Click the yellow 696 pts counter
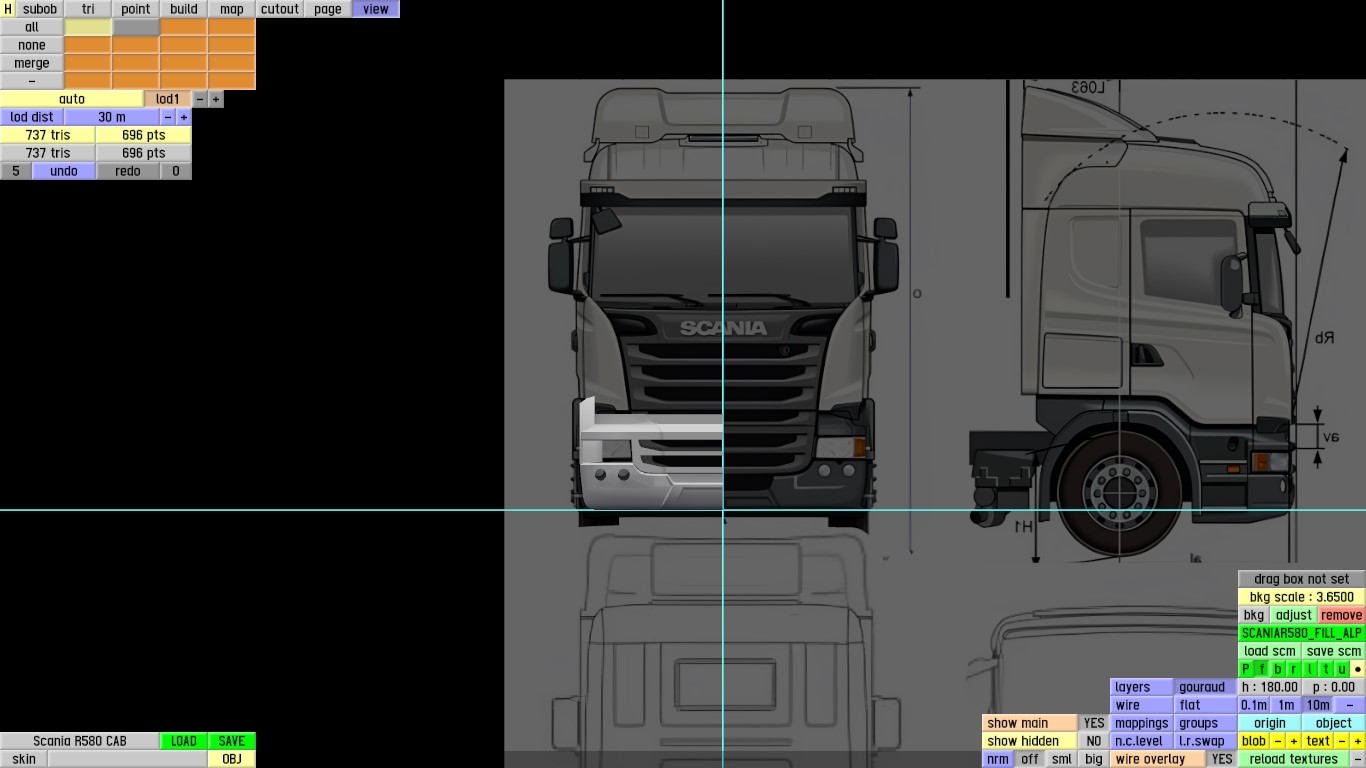Viewport: 1366px width, 768px height. coord(144,135)
